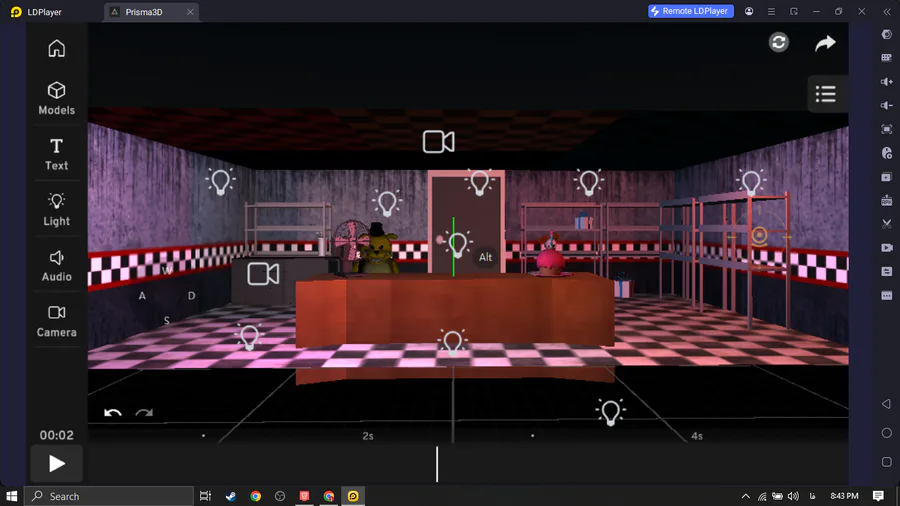Viewport: 900px width, 506px height.
Task: Switch to the Prisma3D tab
Action: pyautogui.click(x=143, y=12)
